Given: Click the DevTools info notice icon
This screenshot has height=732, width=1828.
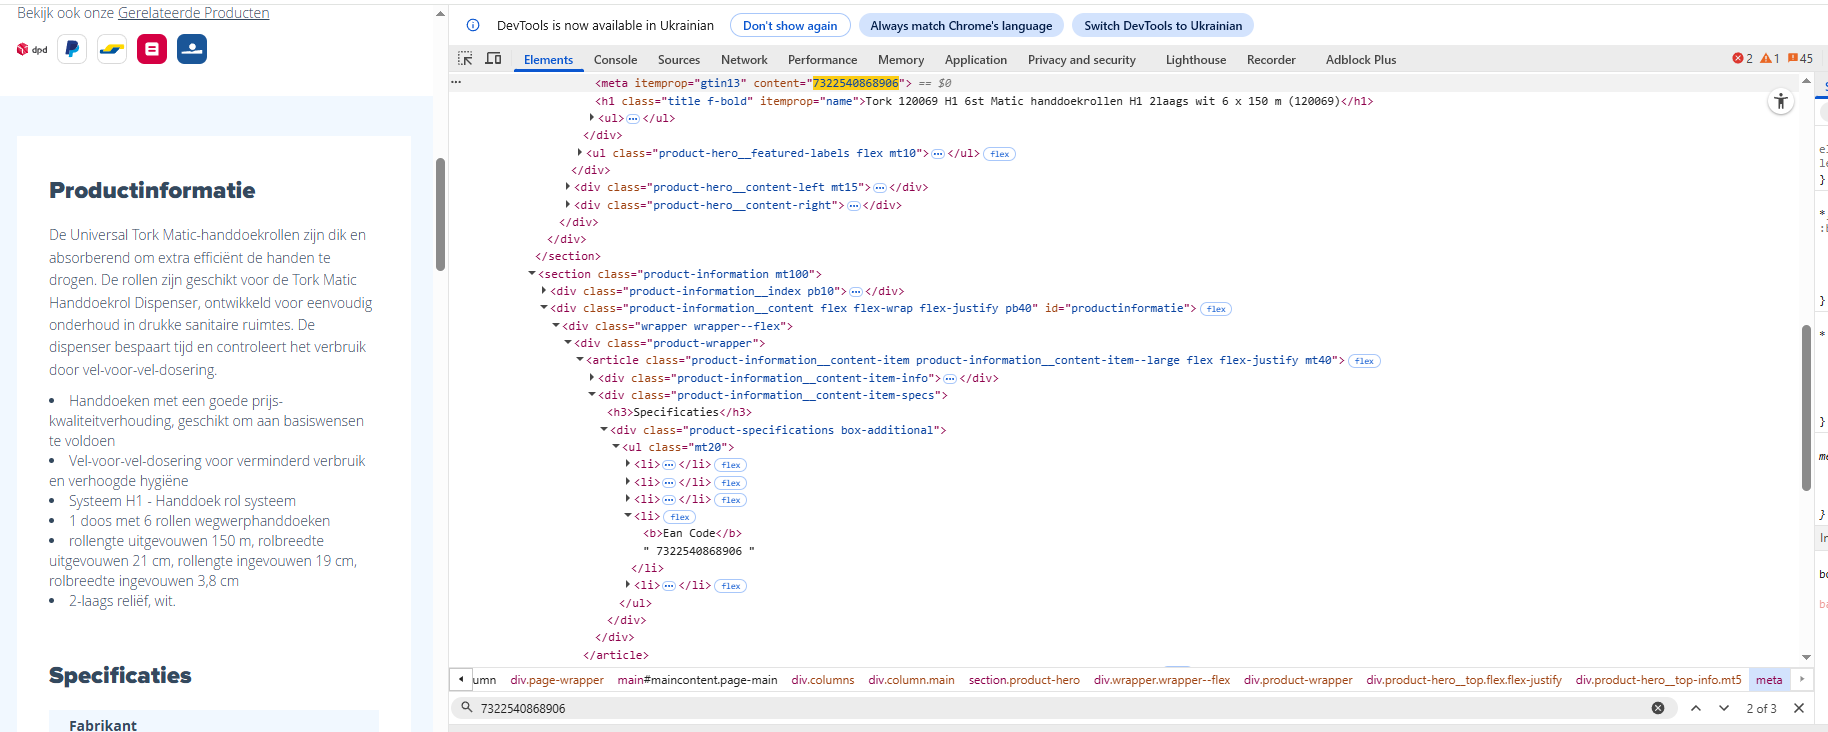Looking at the screenshot, I should [473, 25].
